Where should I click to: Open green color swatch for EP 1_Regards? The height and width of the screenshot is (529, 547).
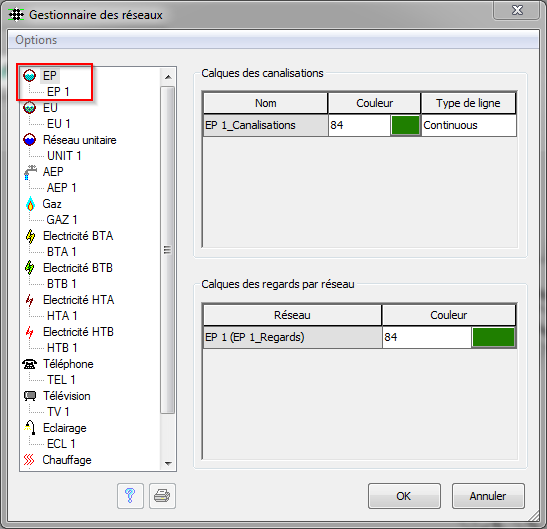coord(493,337)
